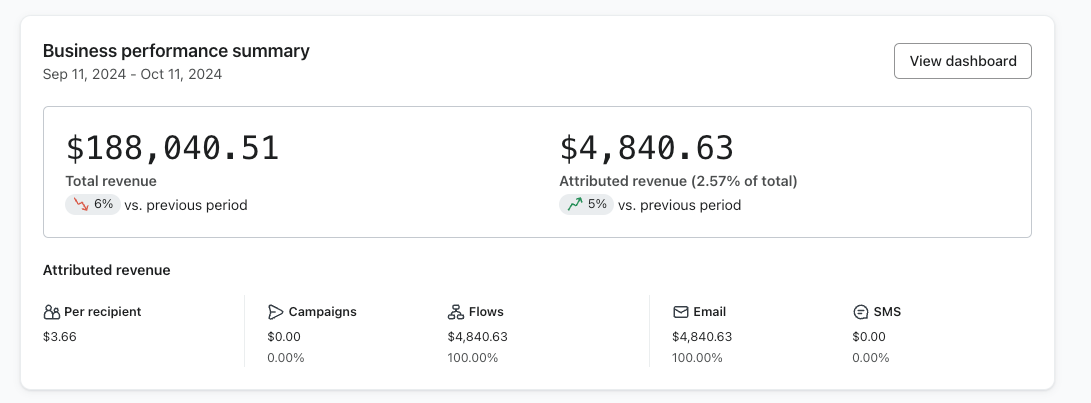Screen dimensions: 1091x403
Task: Select the Sep 11 - Oct 11 date range
Action: point(132,74)
